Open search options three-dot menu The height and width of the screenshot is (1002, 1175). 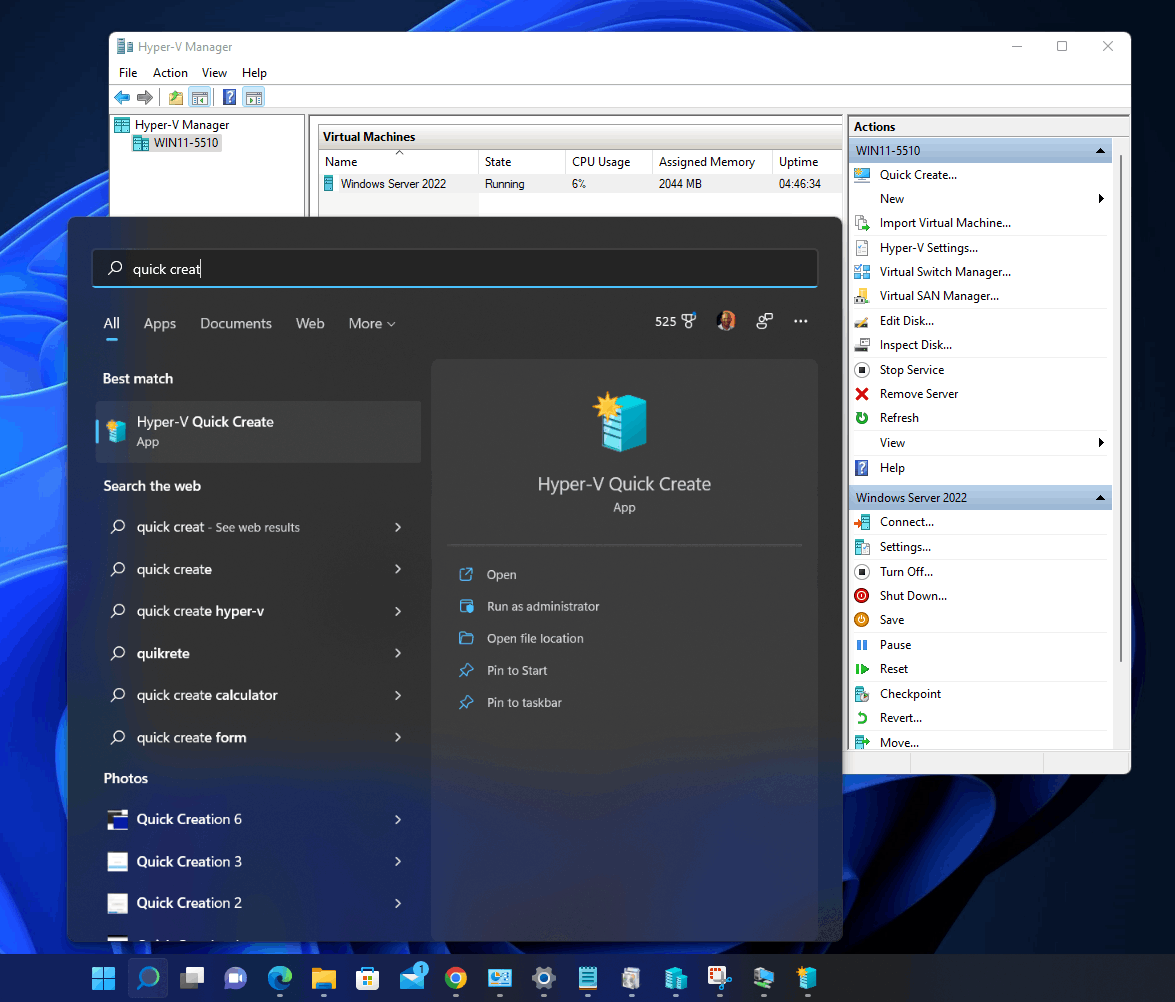click(x=800, y=321)
